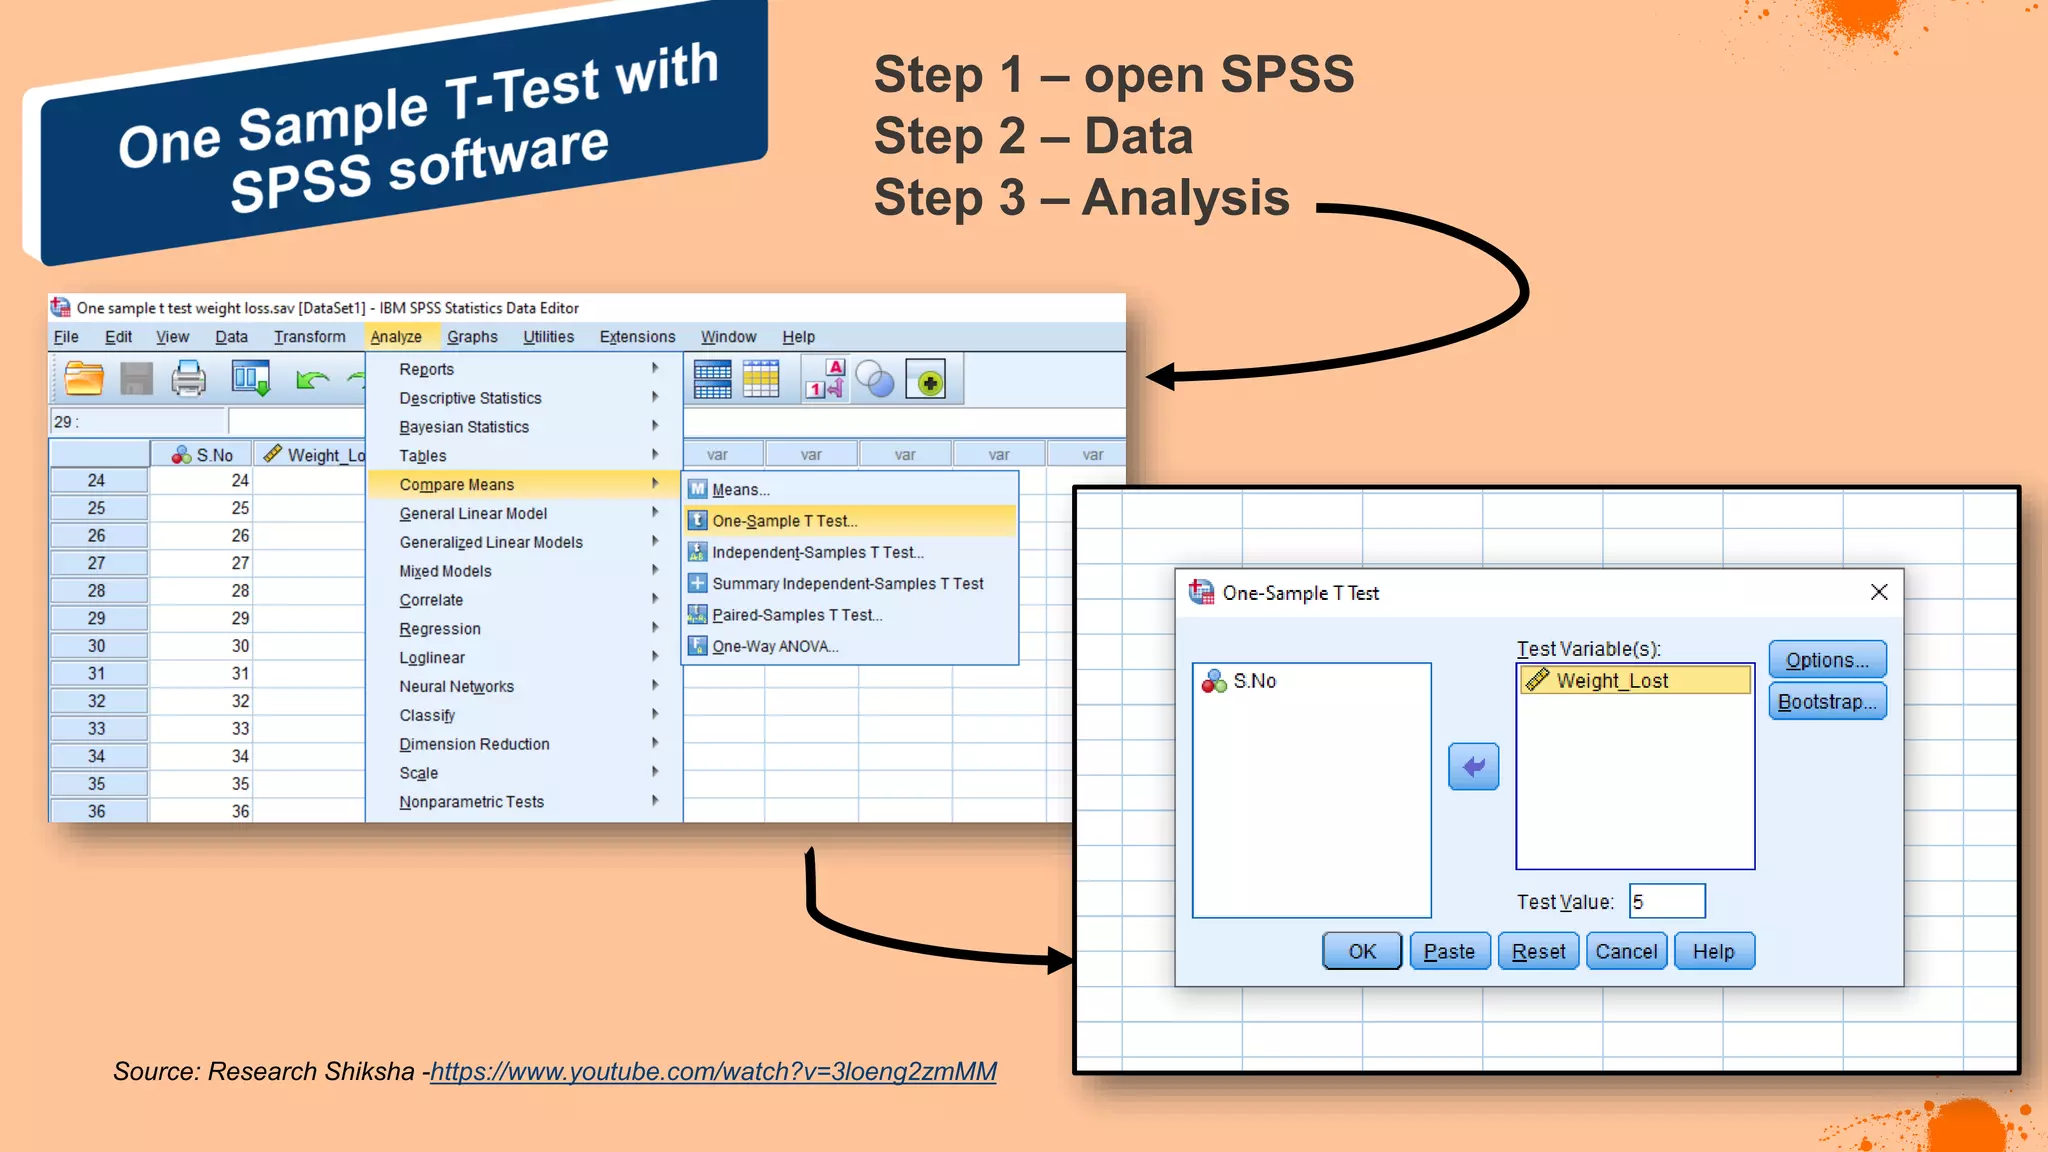
Task: Choose Mixed Models menu entry
Action: pos(525,571)
